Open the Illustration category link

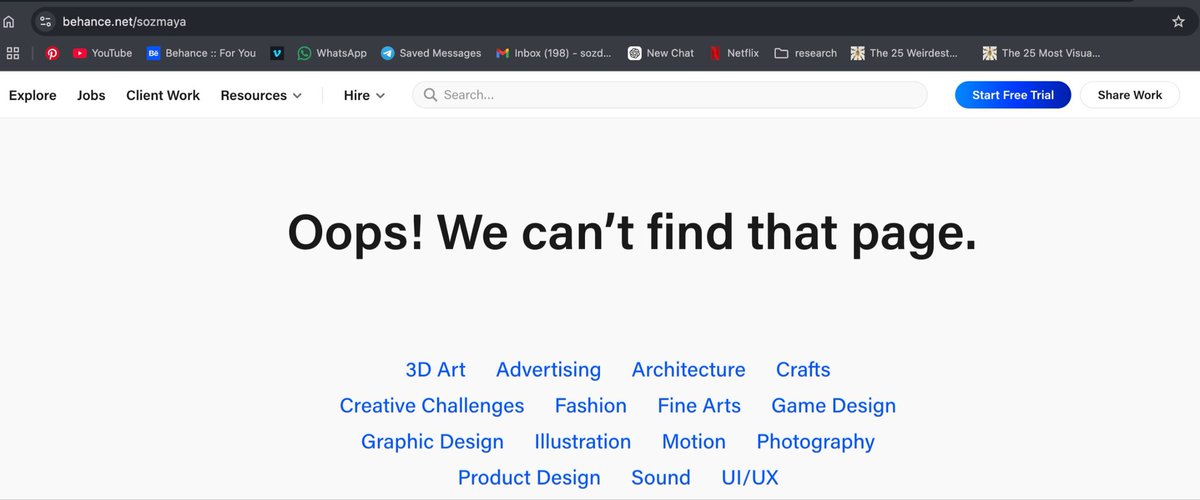[x=582, y=442]
